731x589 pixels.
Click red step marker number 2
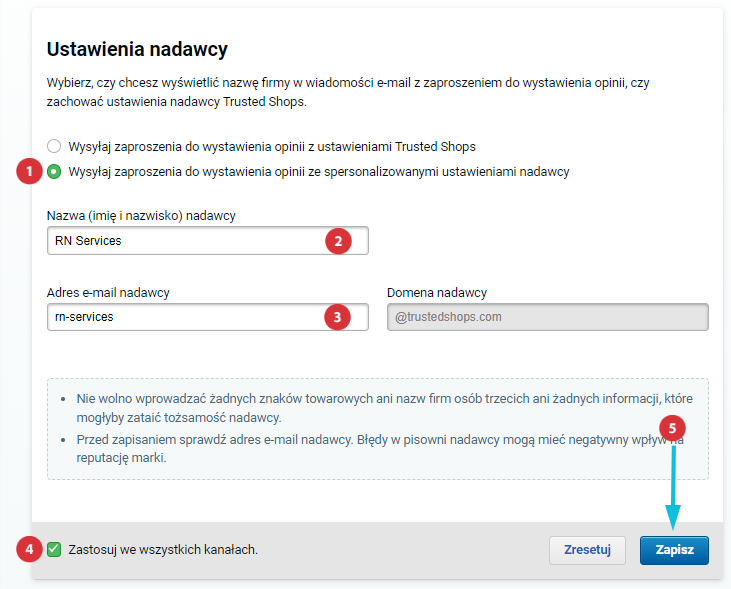click(x=338, y=241)
